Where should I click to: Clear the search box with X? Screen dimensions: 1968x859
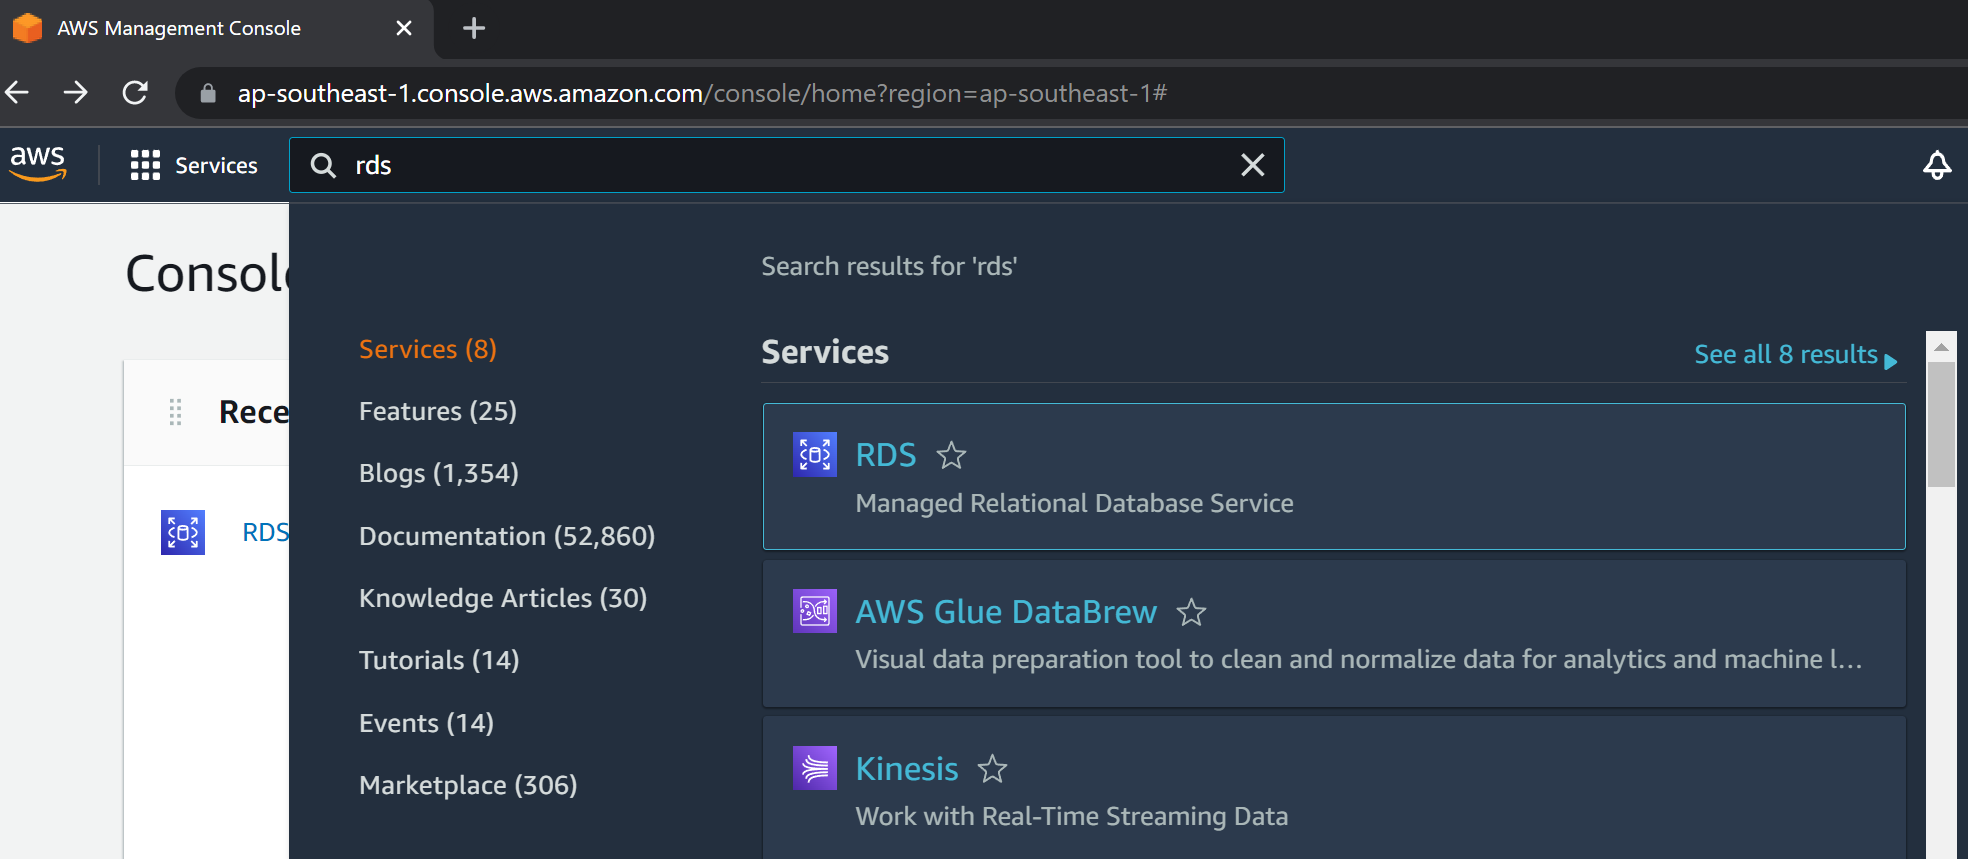pos(1252,165)
